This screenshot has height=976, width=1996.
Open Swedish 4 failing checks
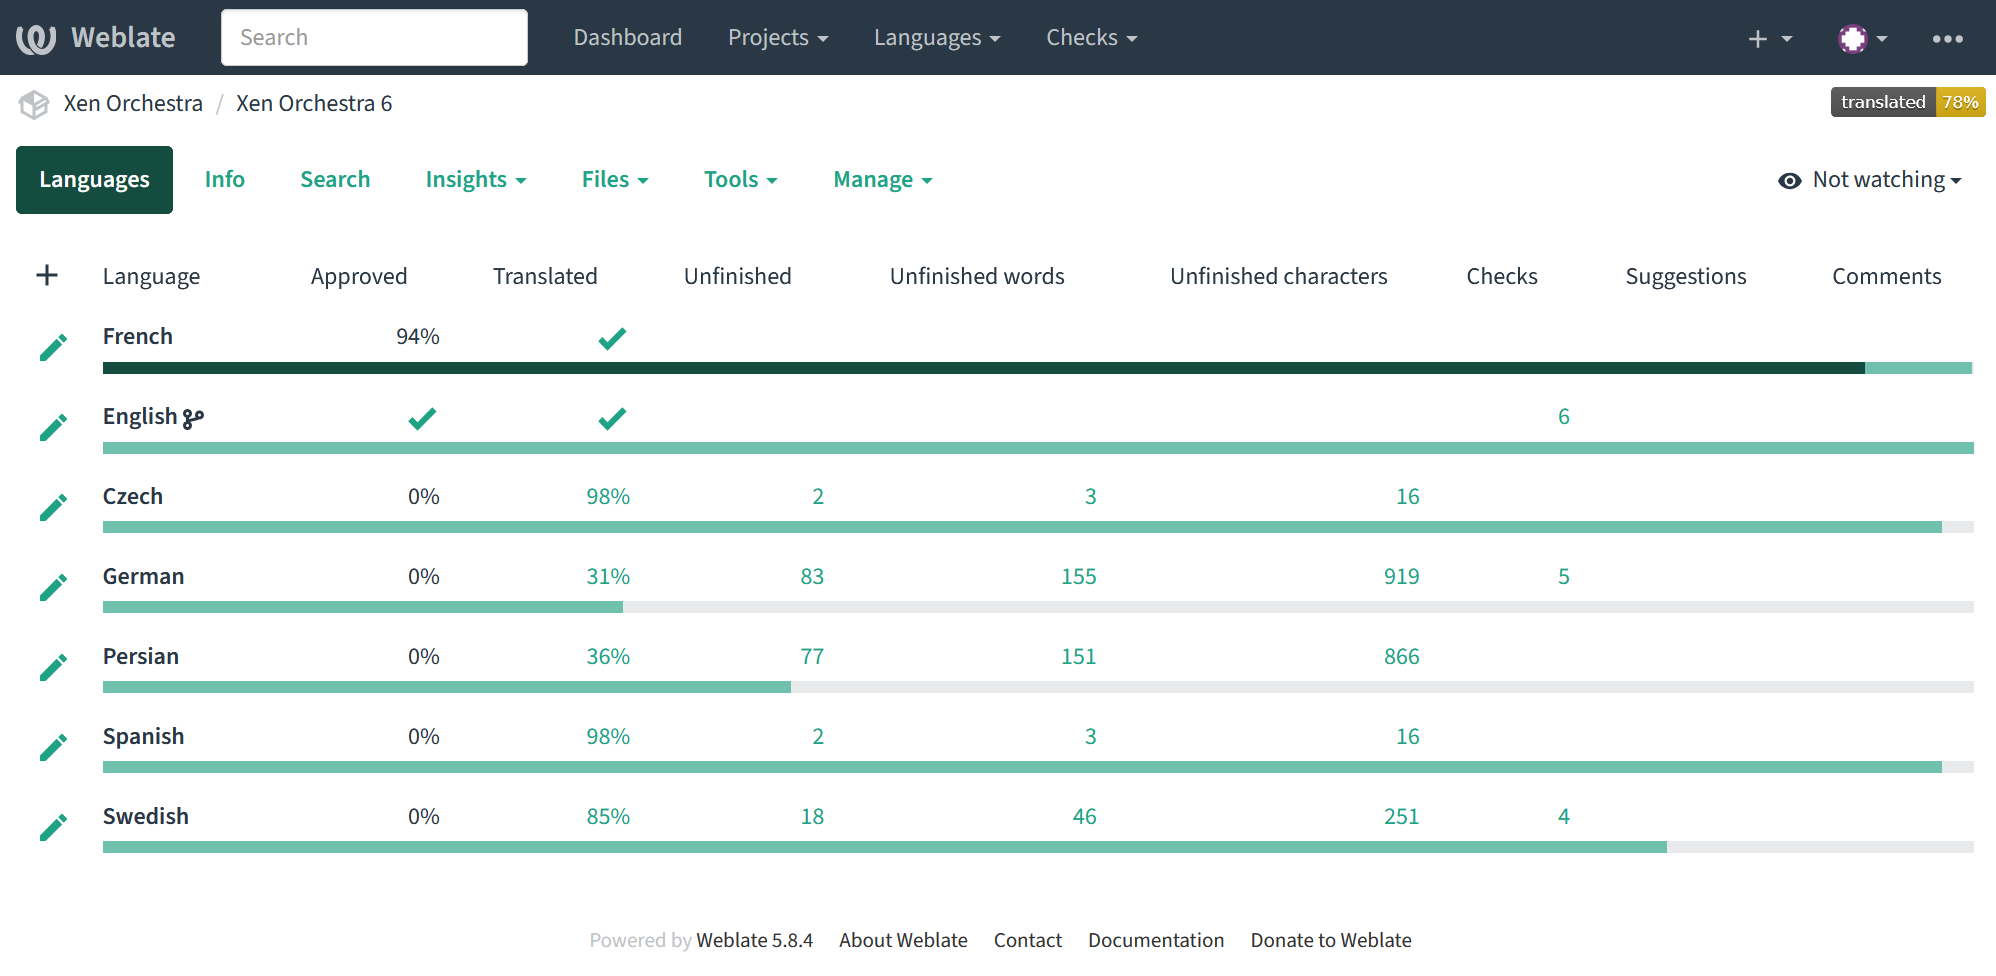1564,817
